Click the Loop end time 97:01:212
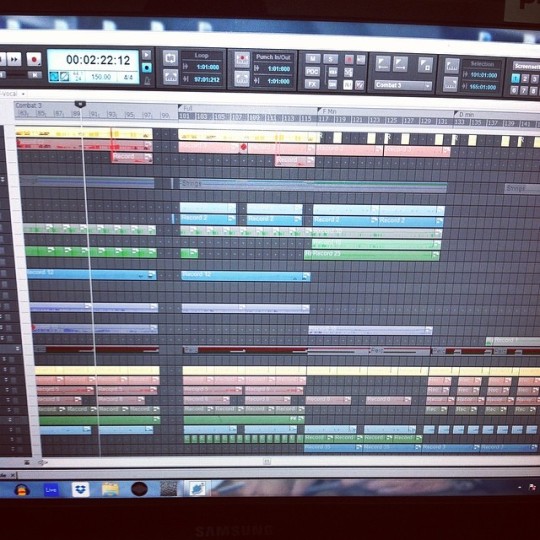This screenshot has height=540, width=540. coord(207,80)
